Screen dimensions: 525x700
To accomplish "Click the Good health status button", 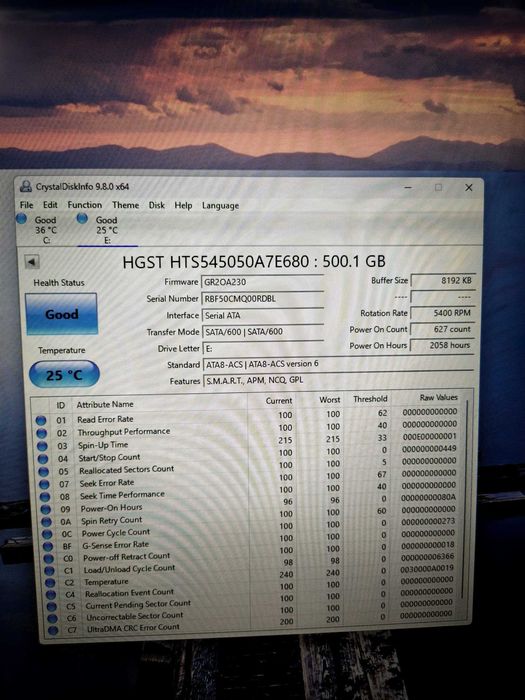I will [x=62, y=314].
